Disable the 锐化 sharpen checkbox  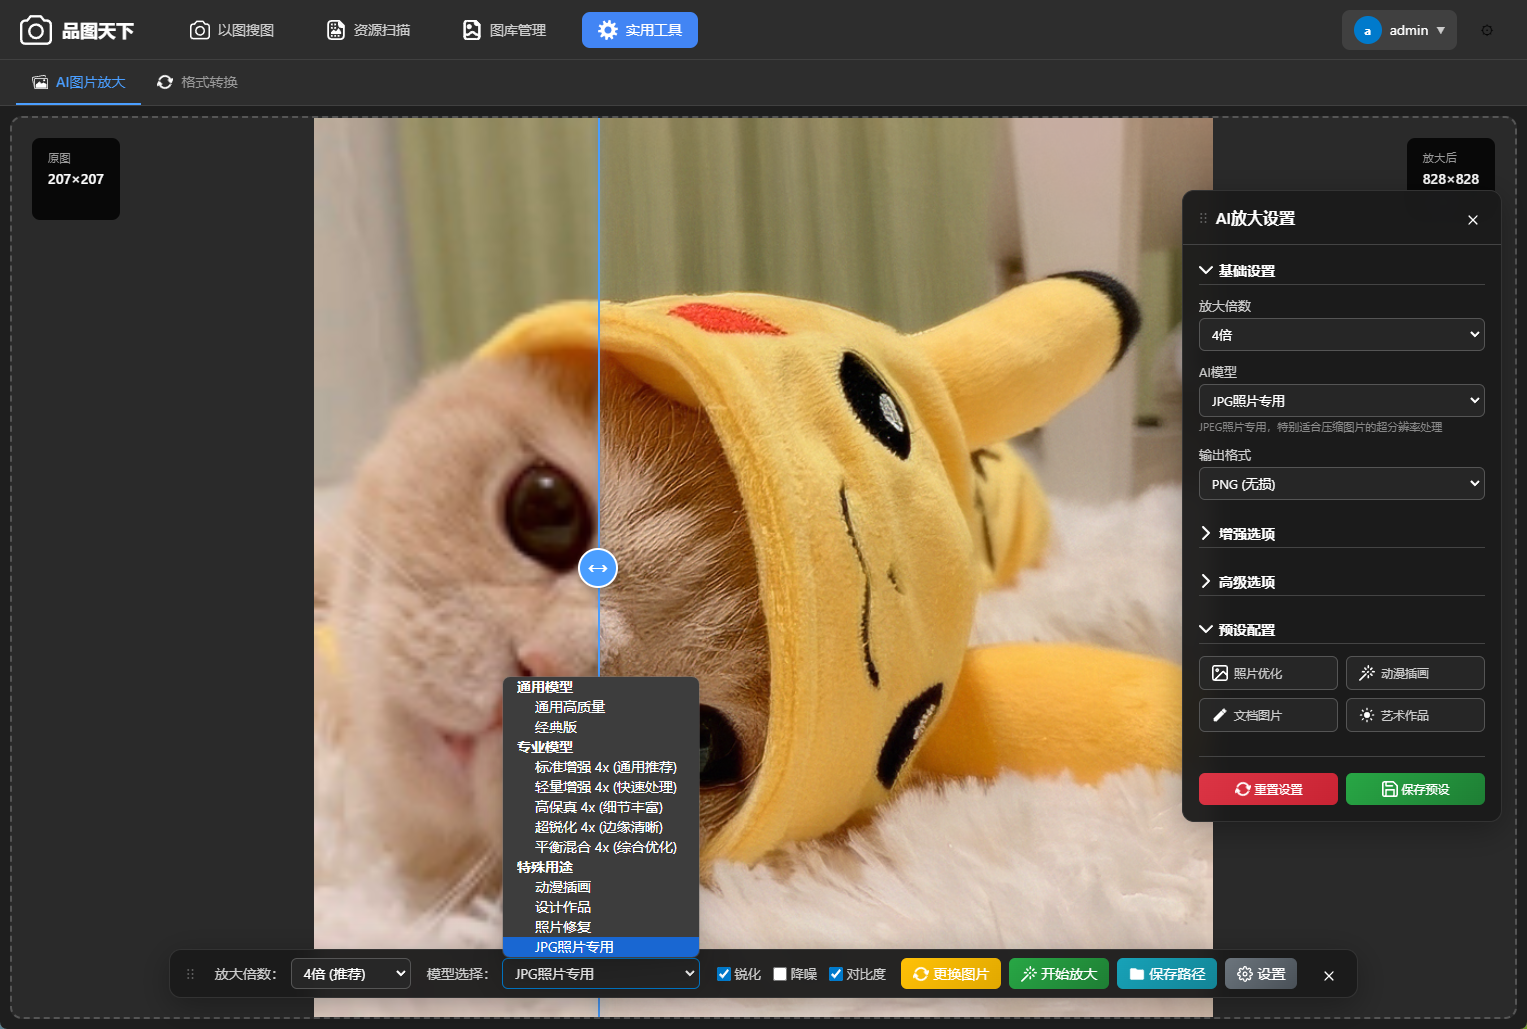point(724,974)
